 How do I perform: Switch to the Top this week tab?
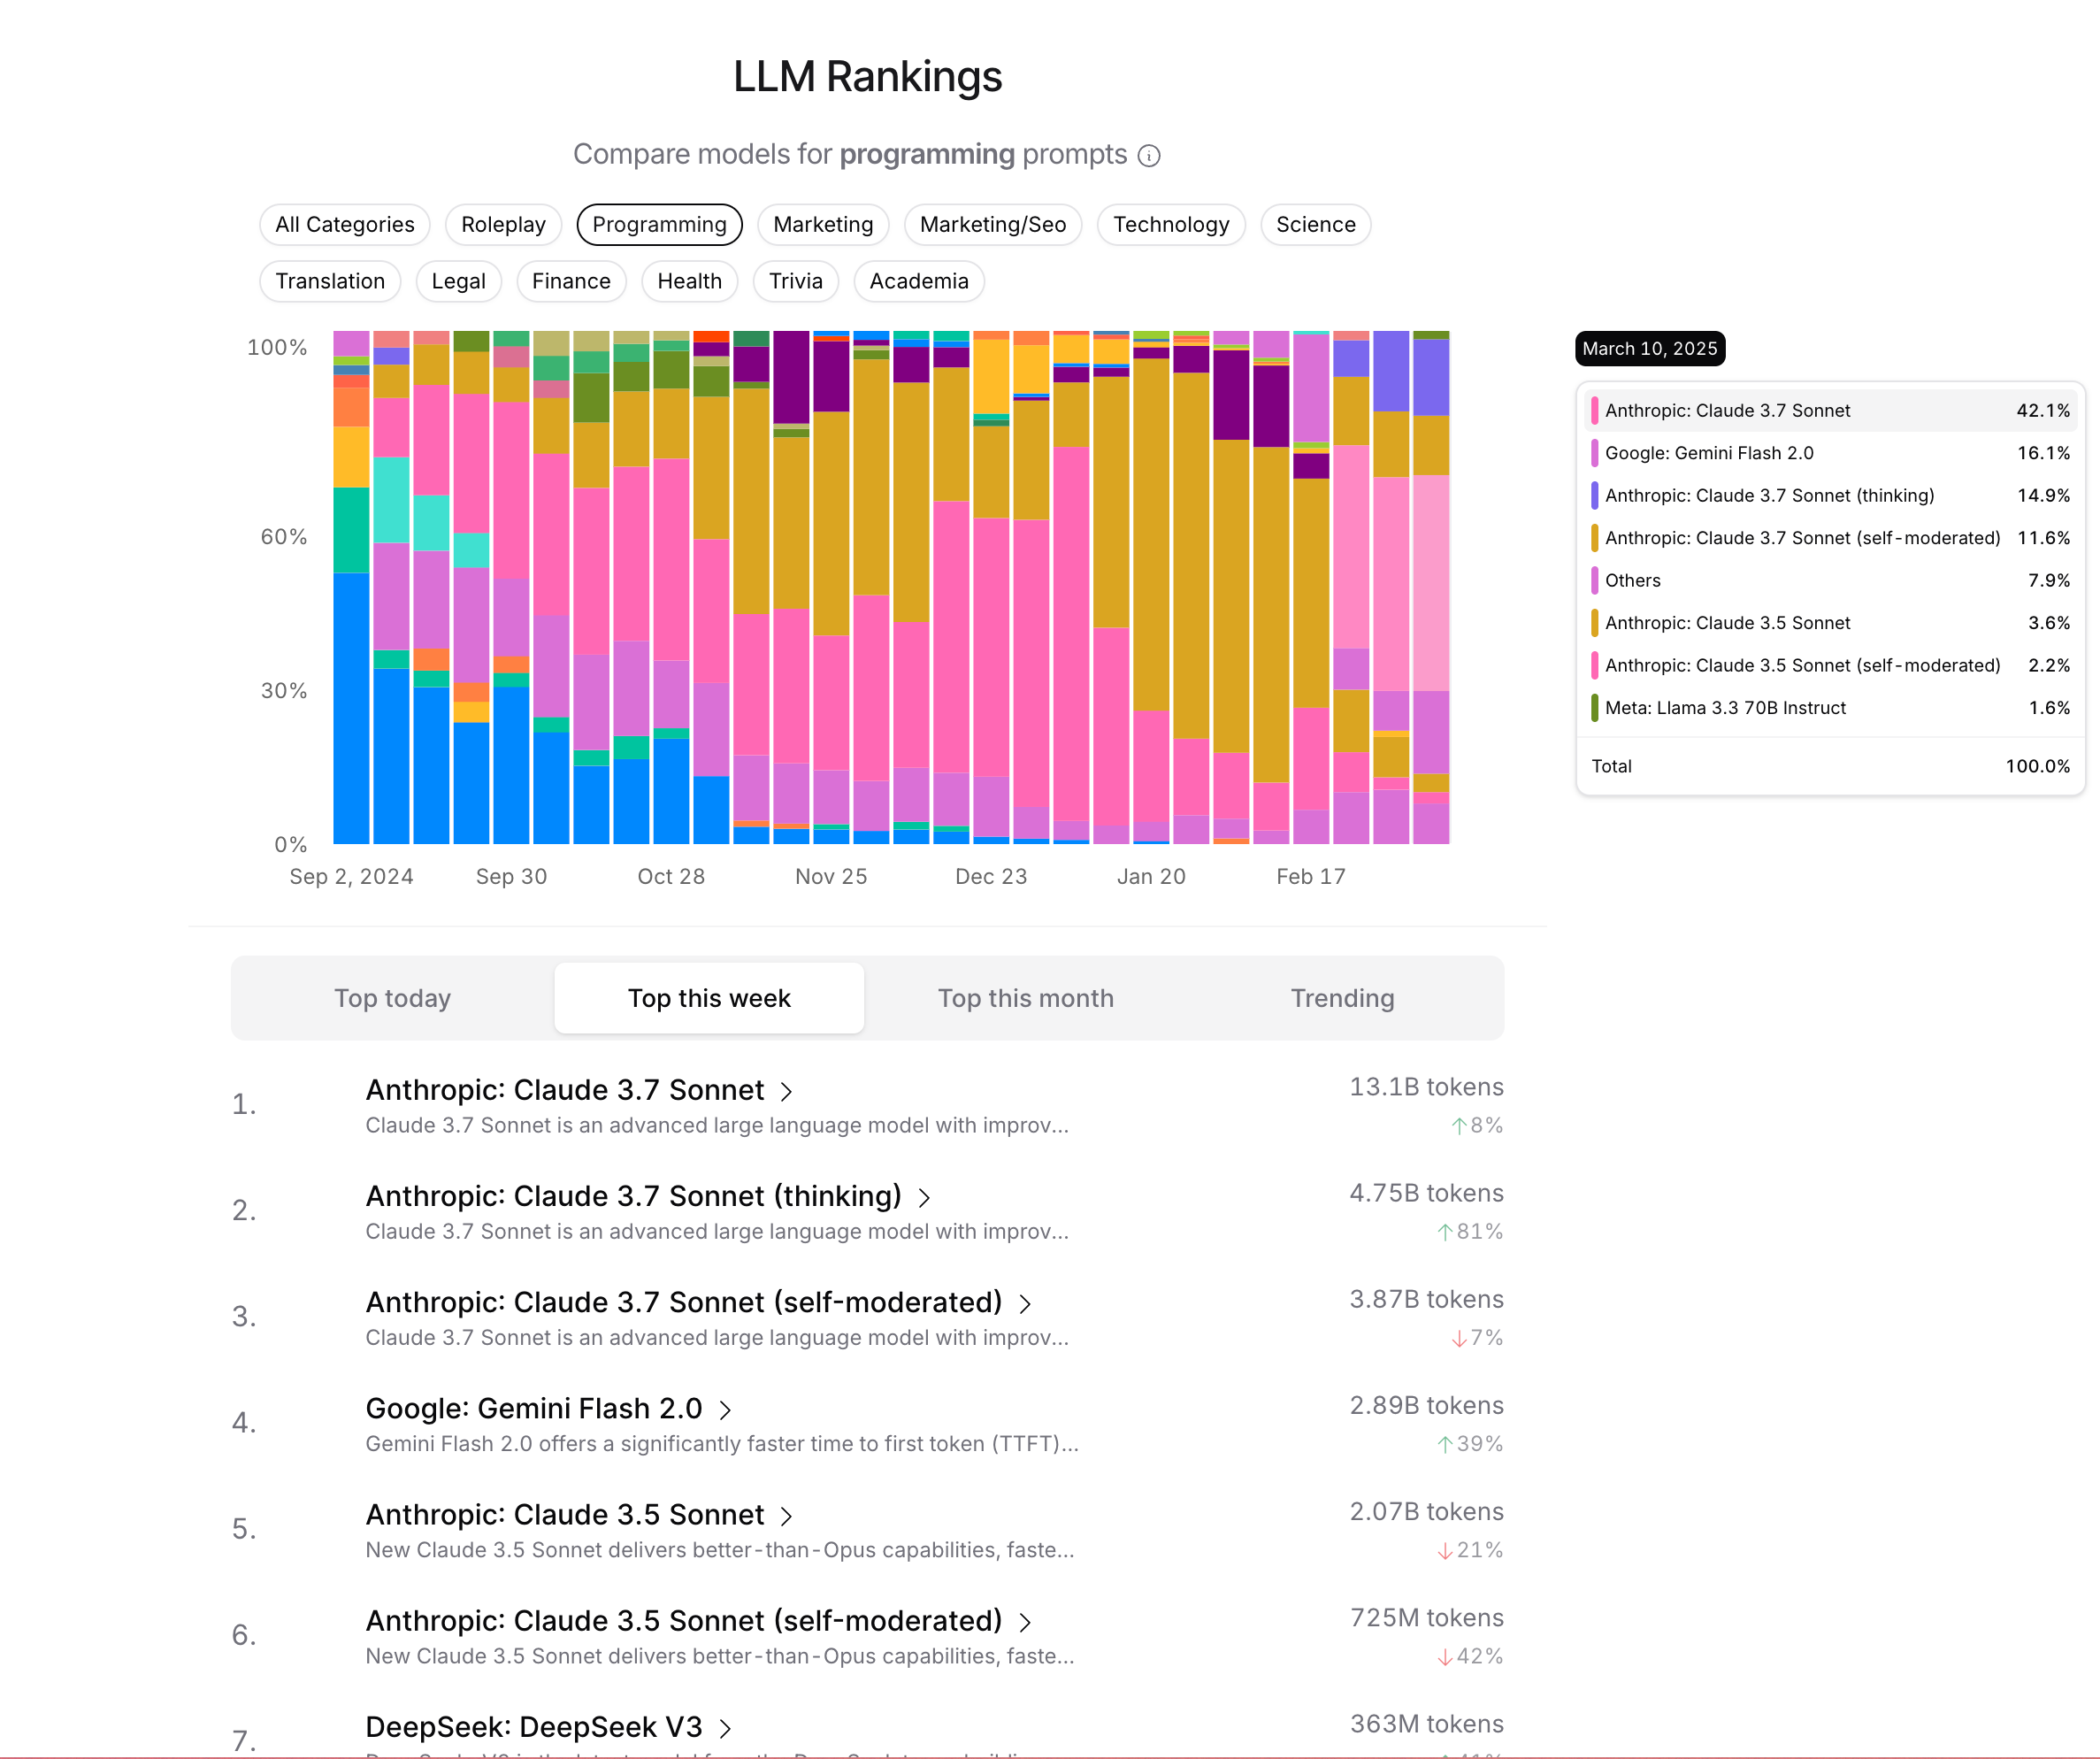709,998
